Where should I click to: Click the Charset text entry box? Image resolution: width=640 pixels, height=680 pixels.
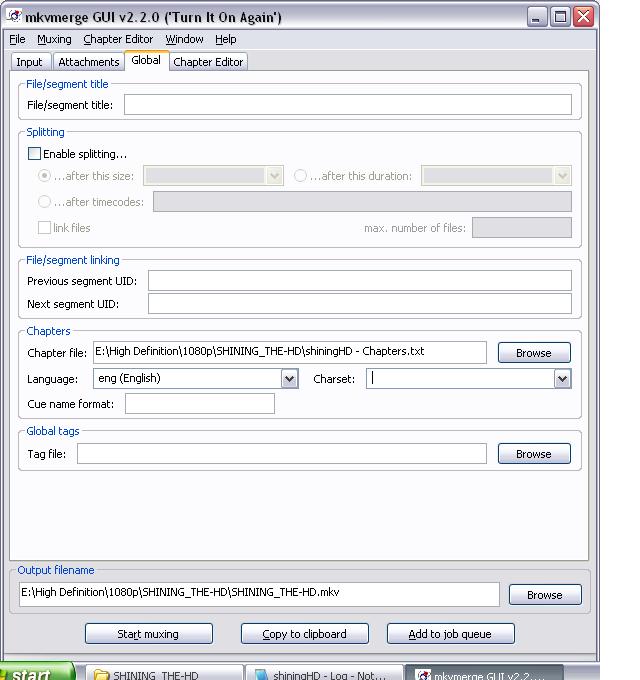pyautogui.click(x=460, y=379)
